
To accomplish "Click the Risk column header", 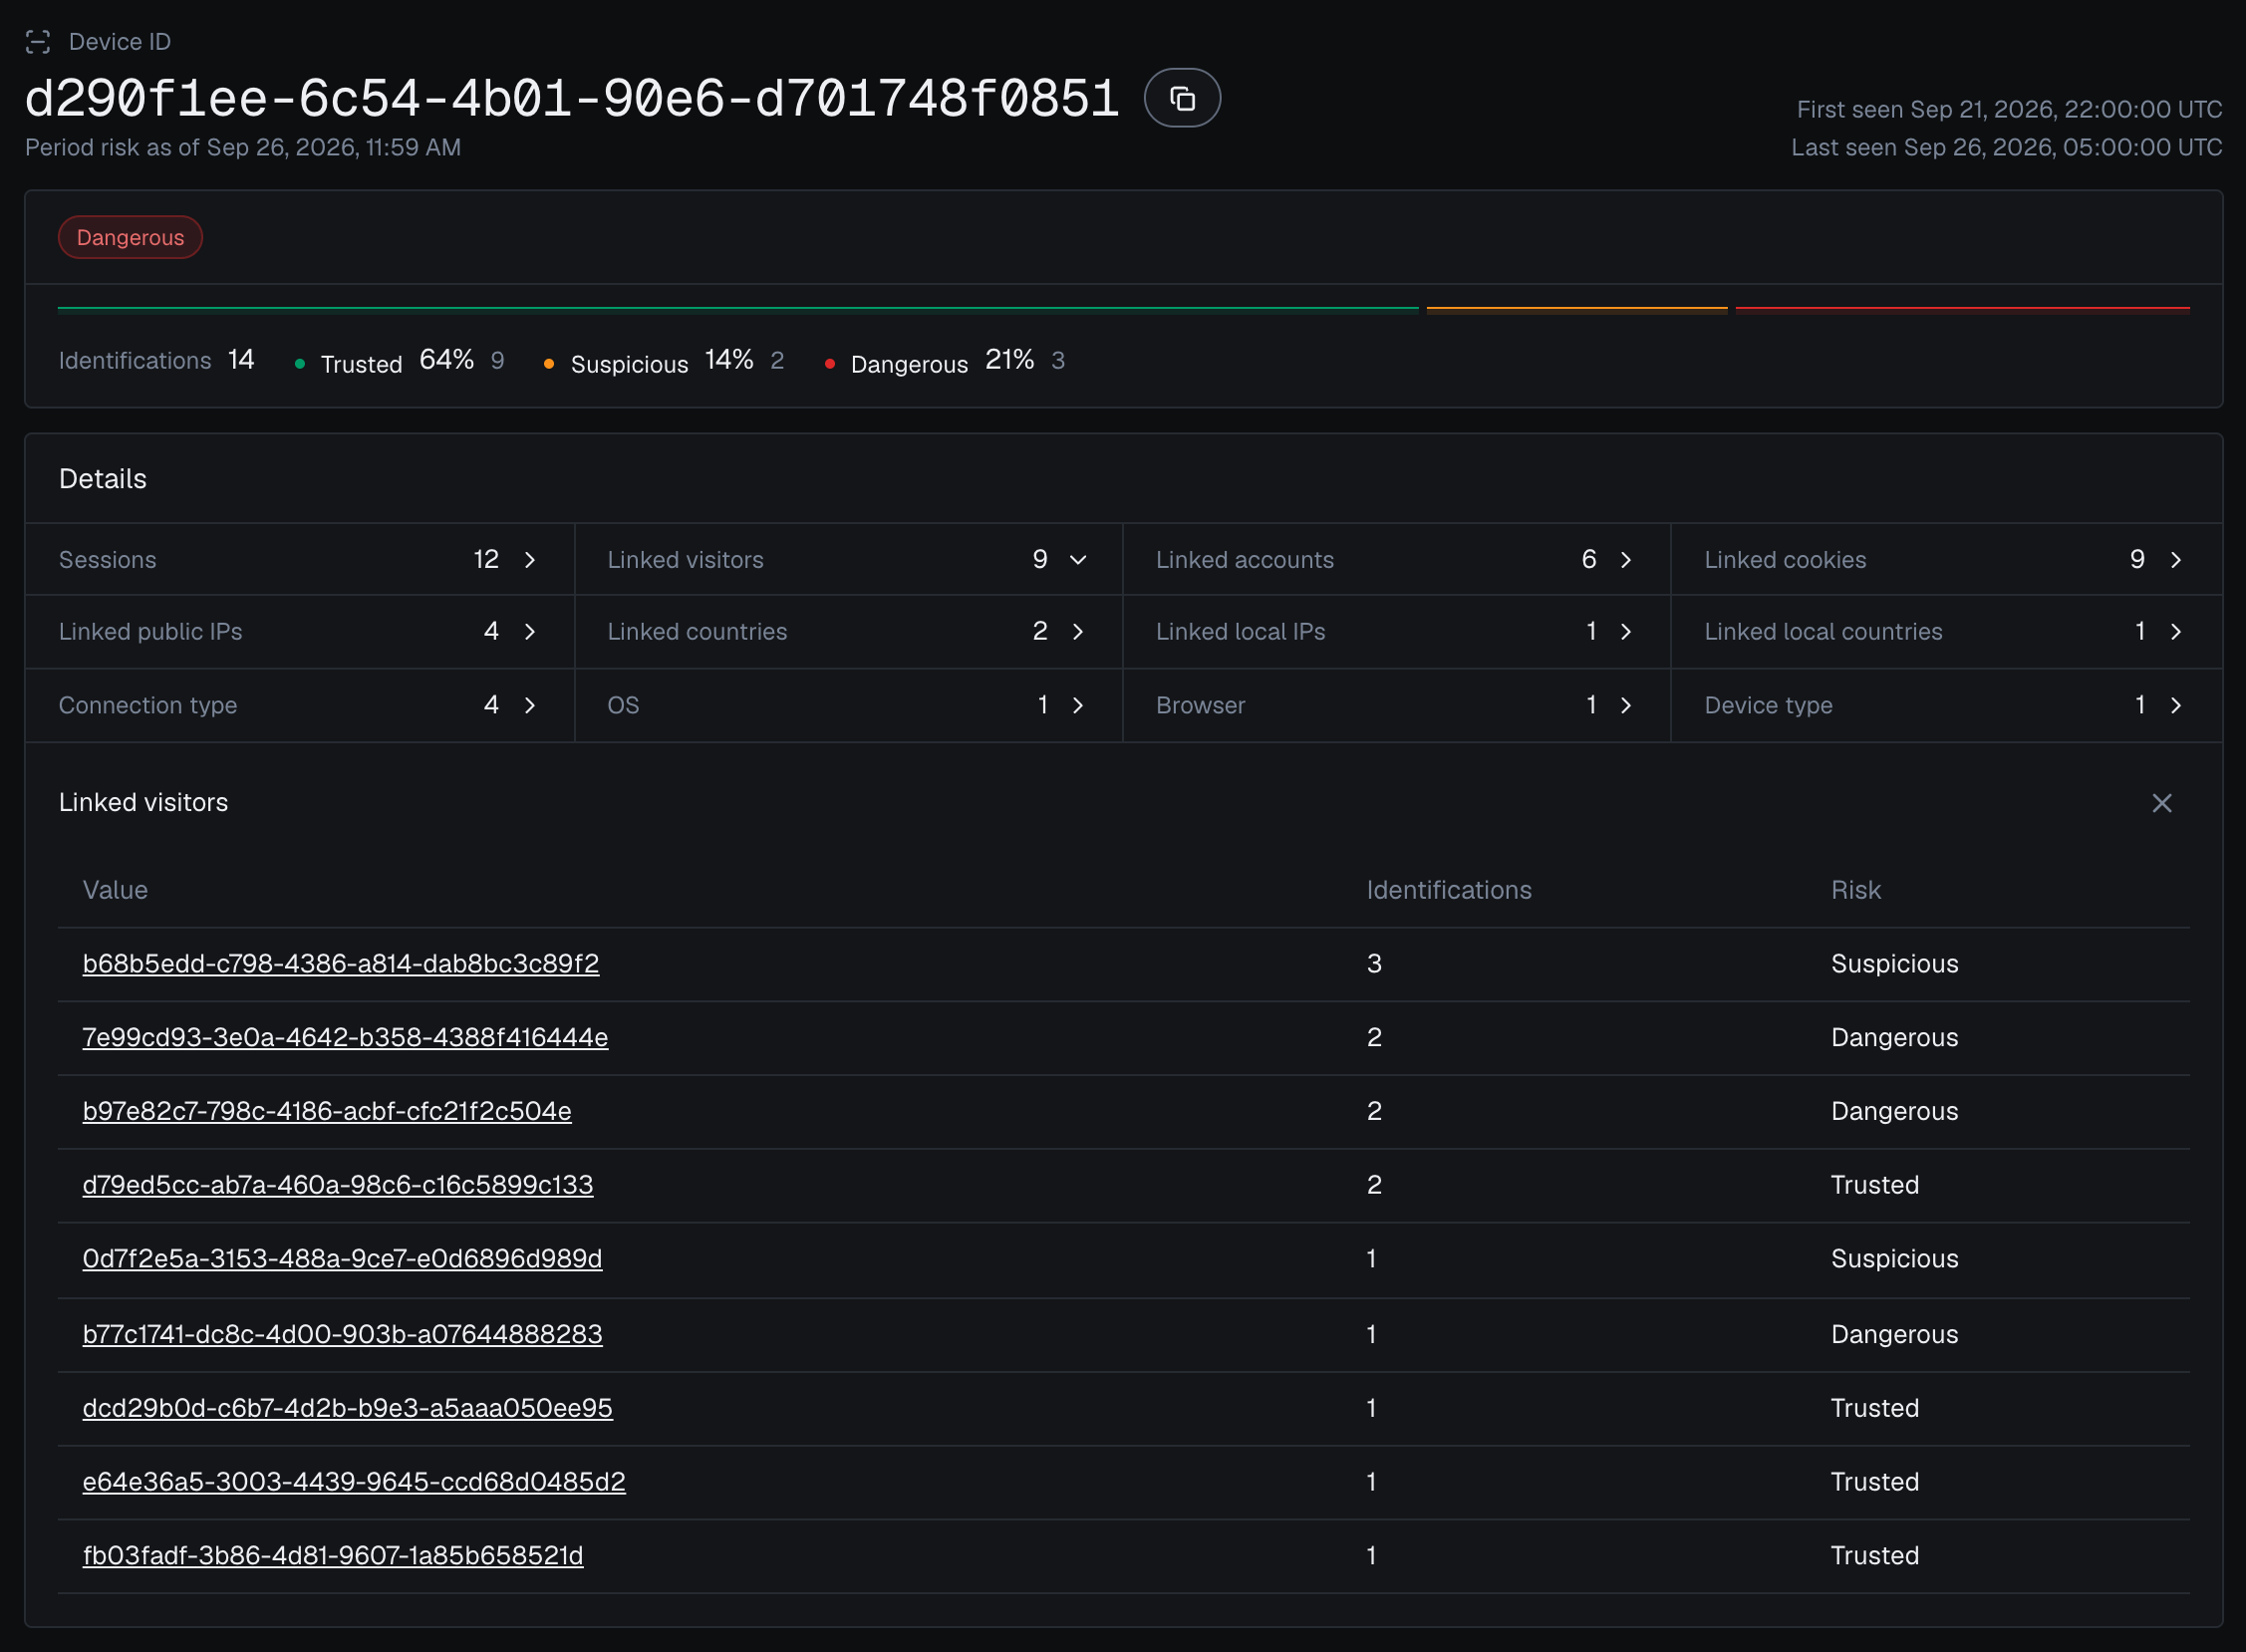I will (x=1856, y=890).
